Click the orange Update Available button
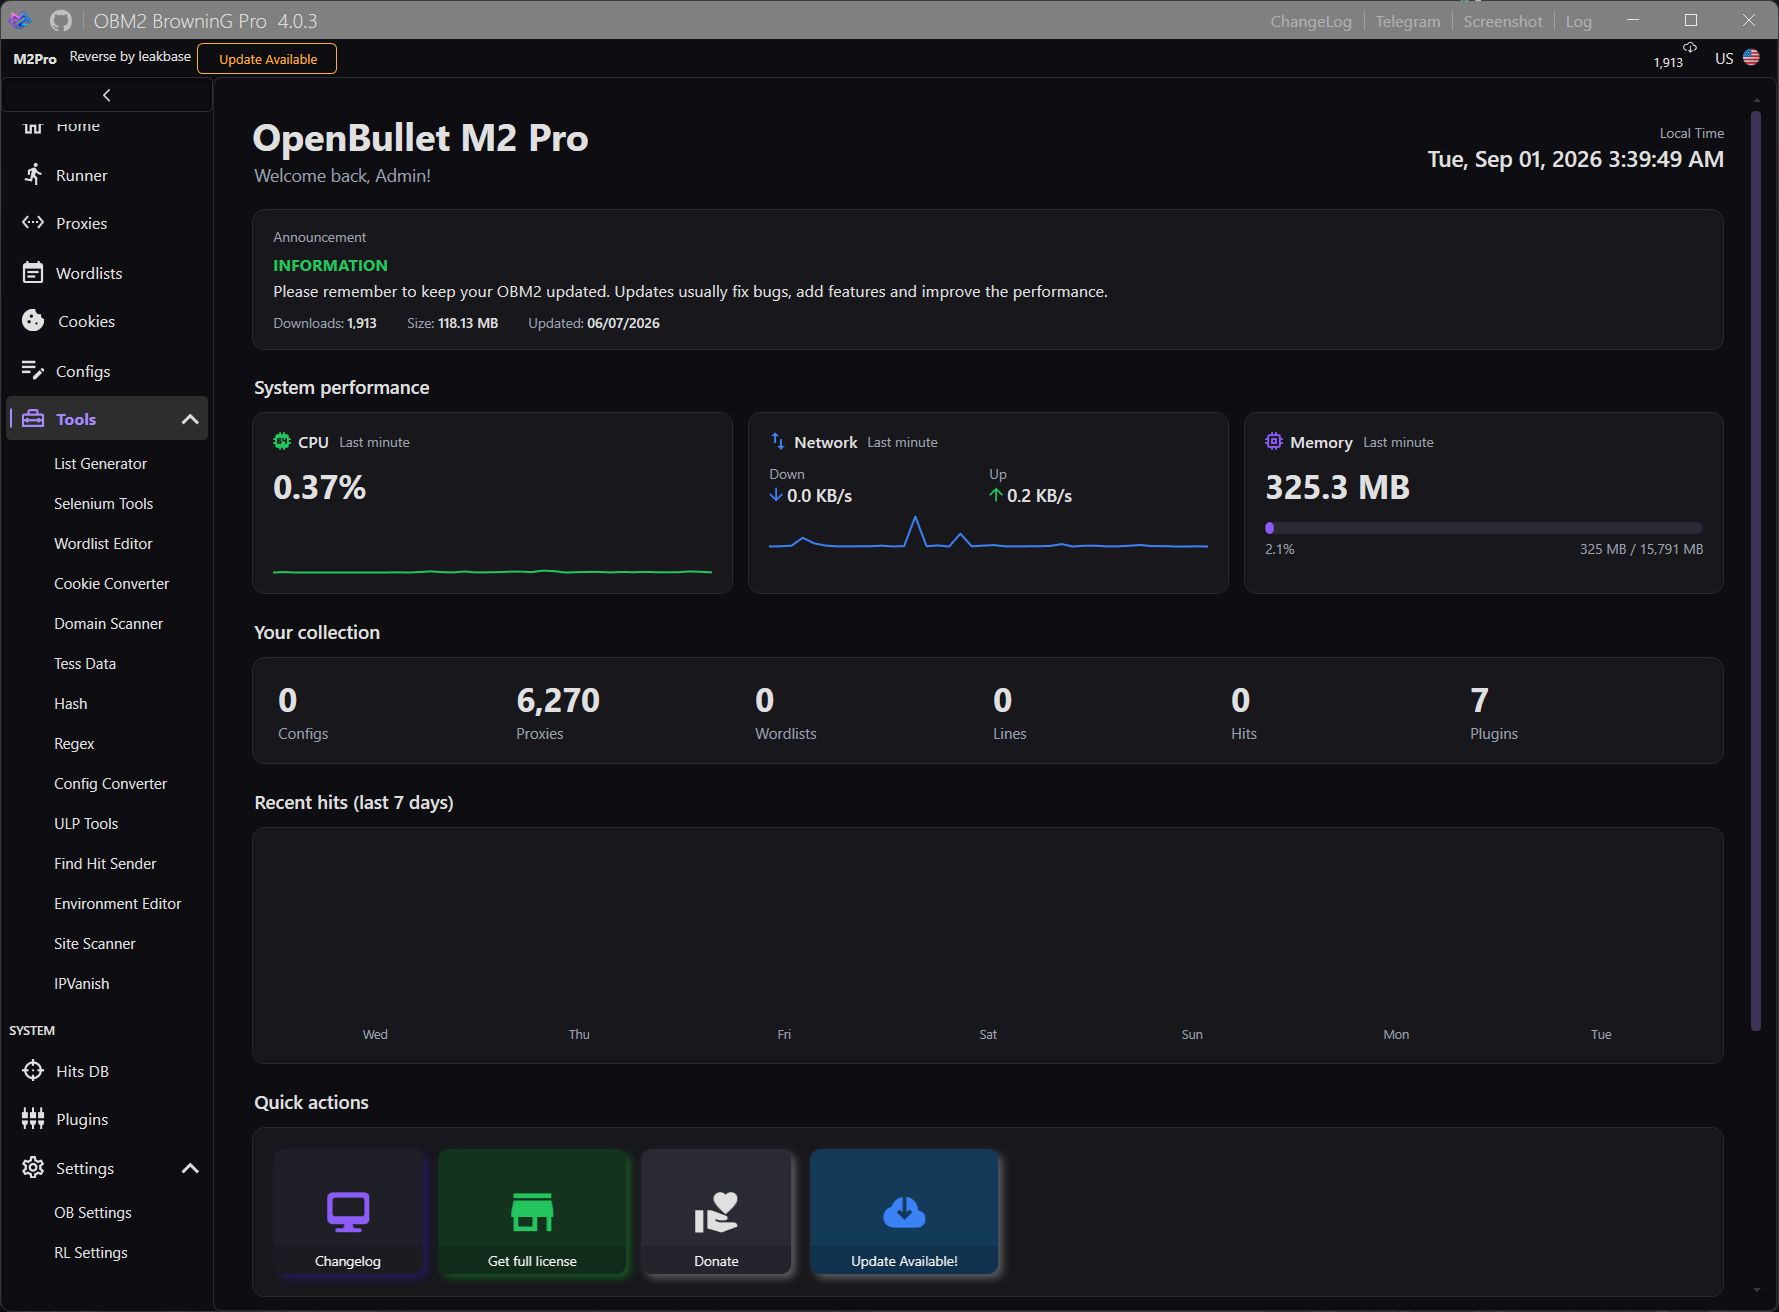The image size is (1779, 1312). coord(268,59)
